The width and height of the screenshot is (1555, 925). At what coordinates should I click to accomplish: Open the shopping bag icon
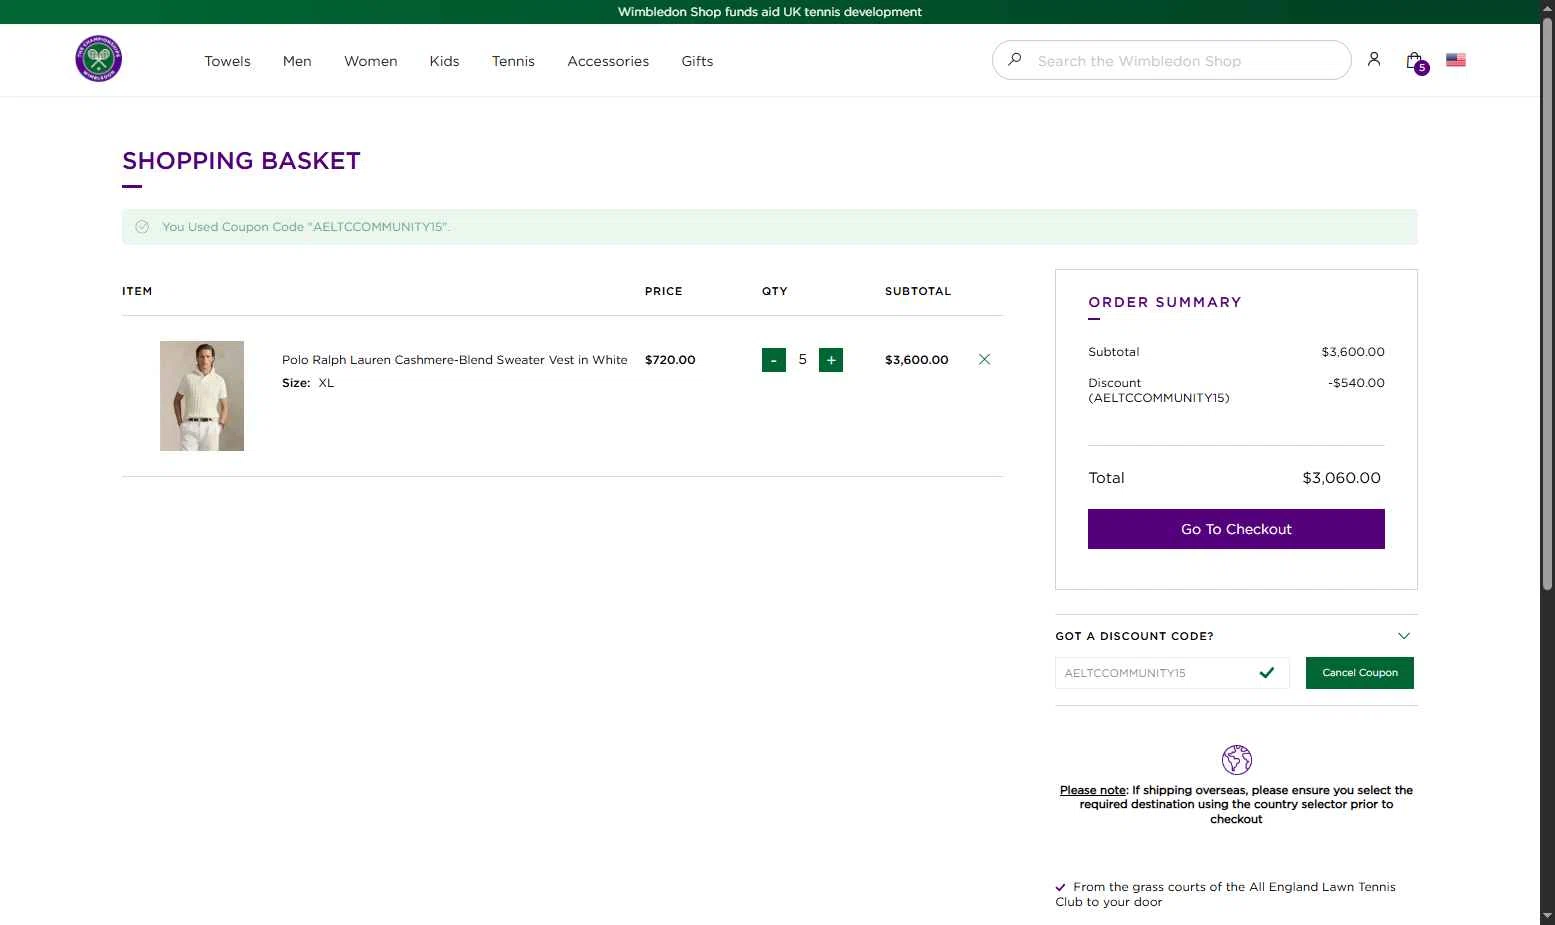[x=1413, y=60]
